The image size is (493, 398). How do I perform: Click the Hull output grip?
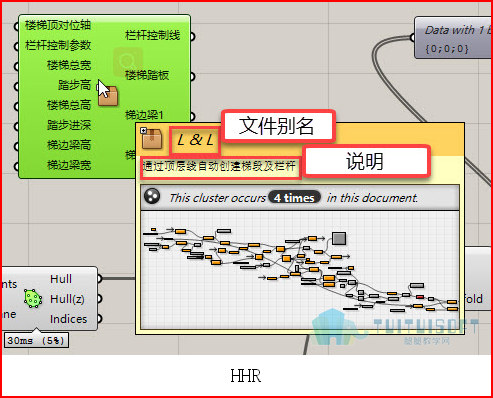99,278
